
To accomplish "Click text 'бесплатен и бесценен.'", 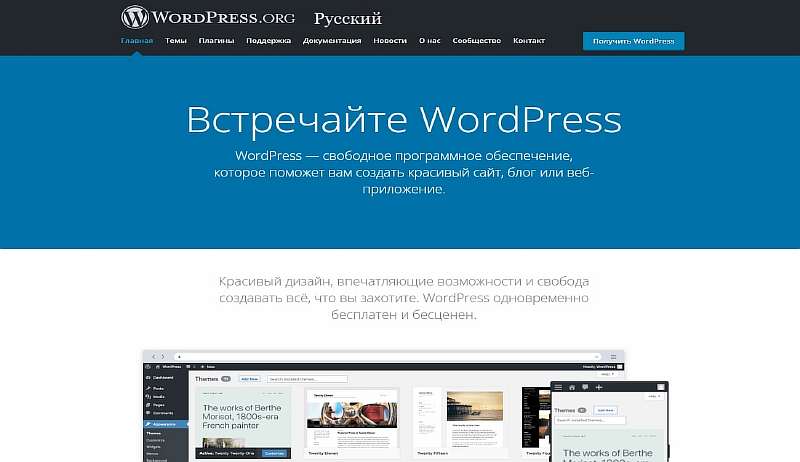I will [404, 315].
